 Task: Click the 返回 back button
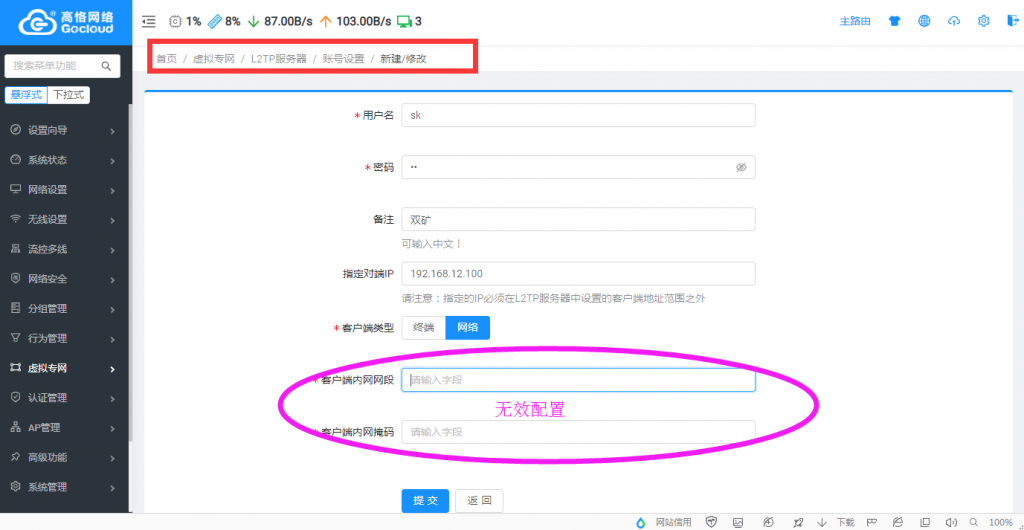pyautogui.click(x=479, y=501)
